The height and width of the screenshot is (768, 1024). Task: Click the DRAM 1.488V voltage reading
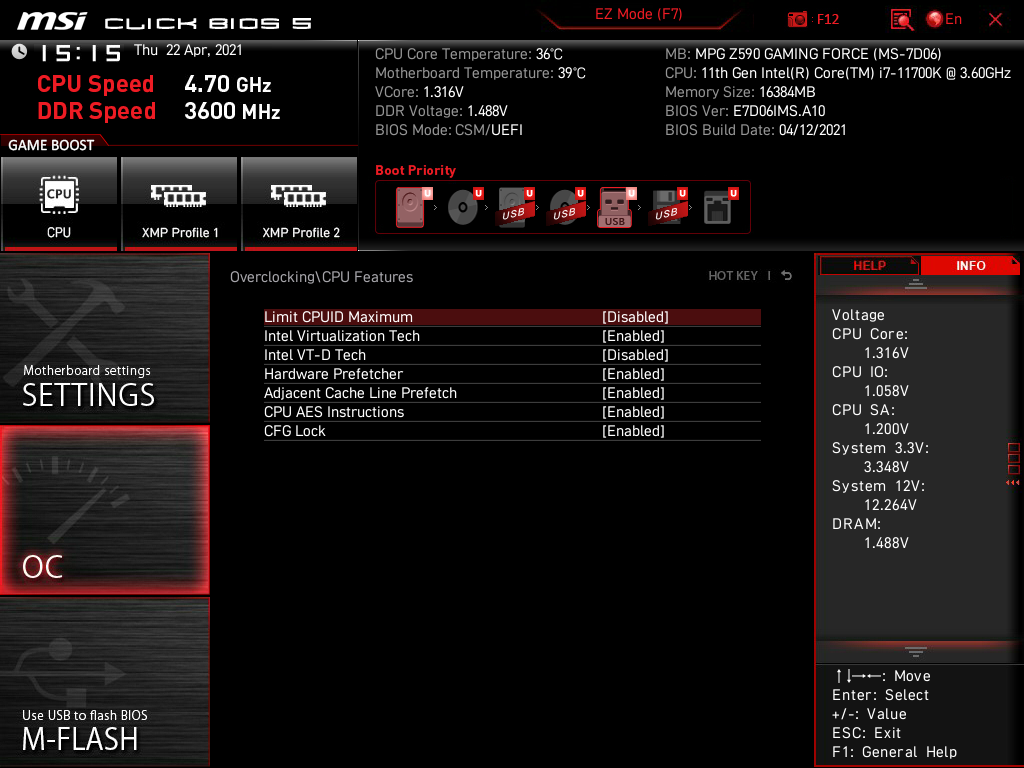point(886,543)
